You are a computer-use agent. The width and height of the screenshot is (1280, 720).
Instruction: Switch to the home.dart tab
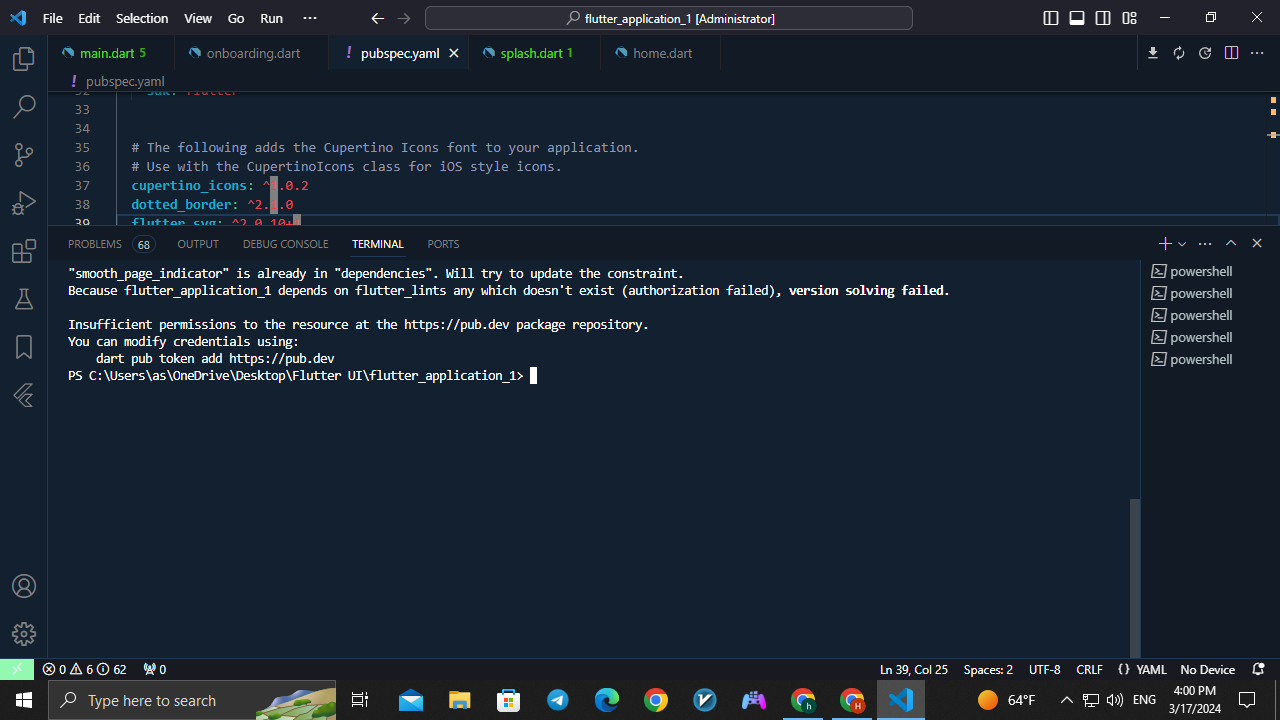661,53
